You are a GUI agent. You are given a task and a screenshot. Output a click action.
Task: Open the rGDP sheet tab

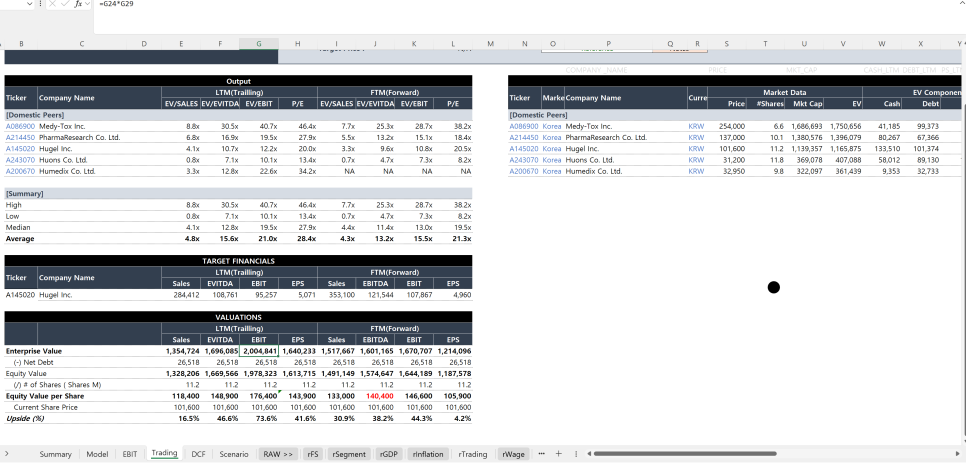click(x=388, y=454)
